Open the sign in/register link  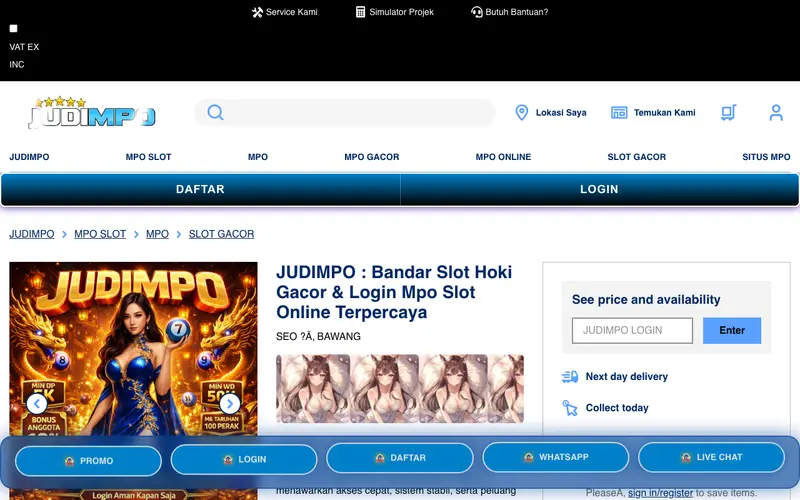click(660, 493)
